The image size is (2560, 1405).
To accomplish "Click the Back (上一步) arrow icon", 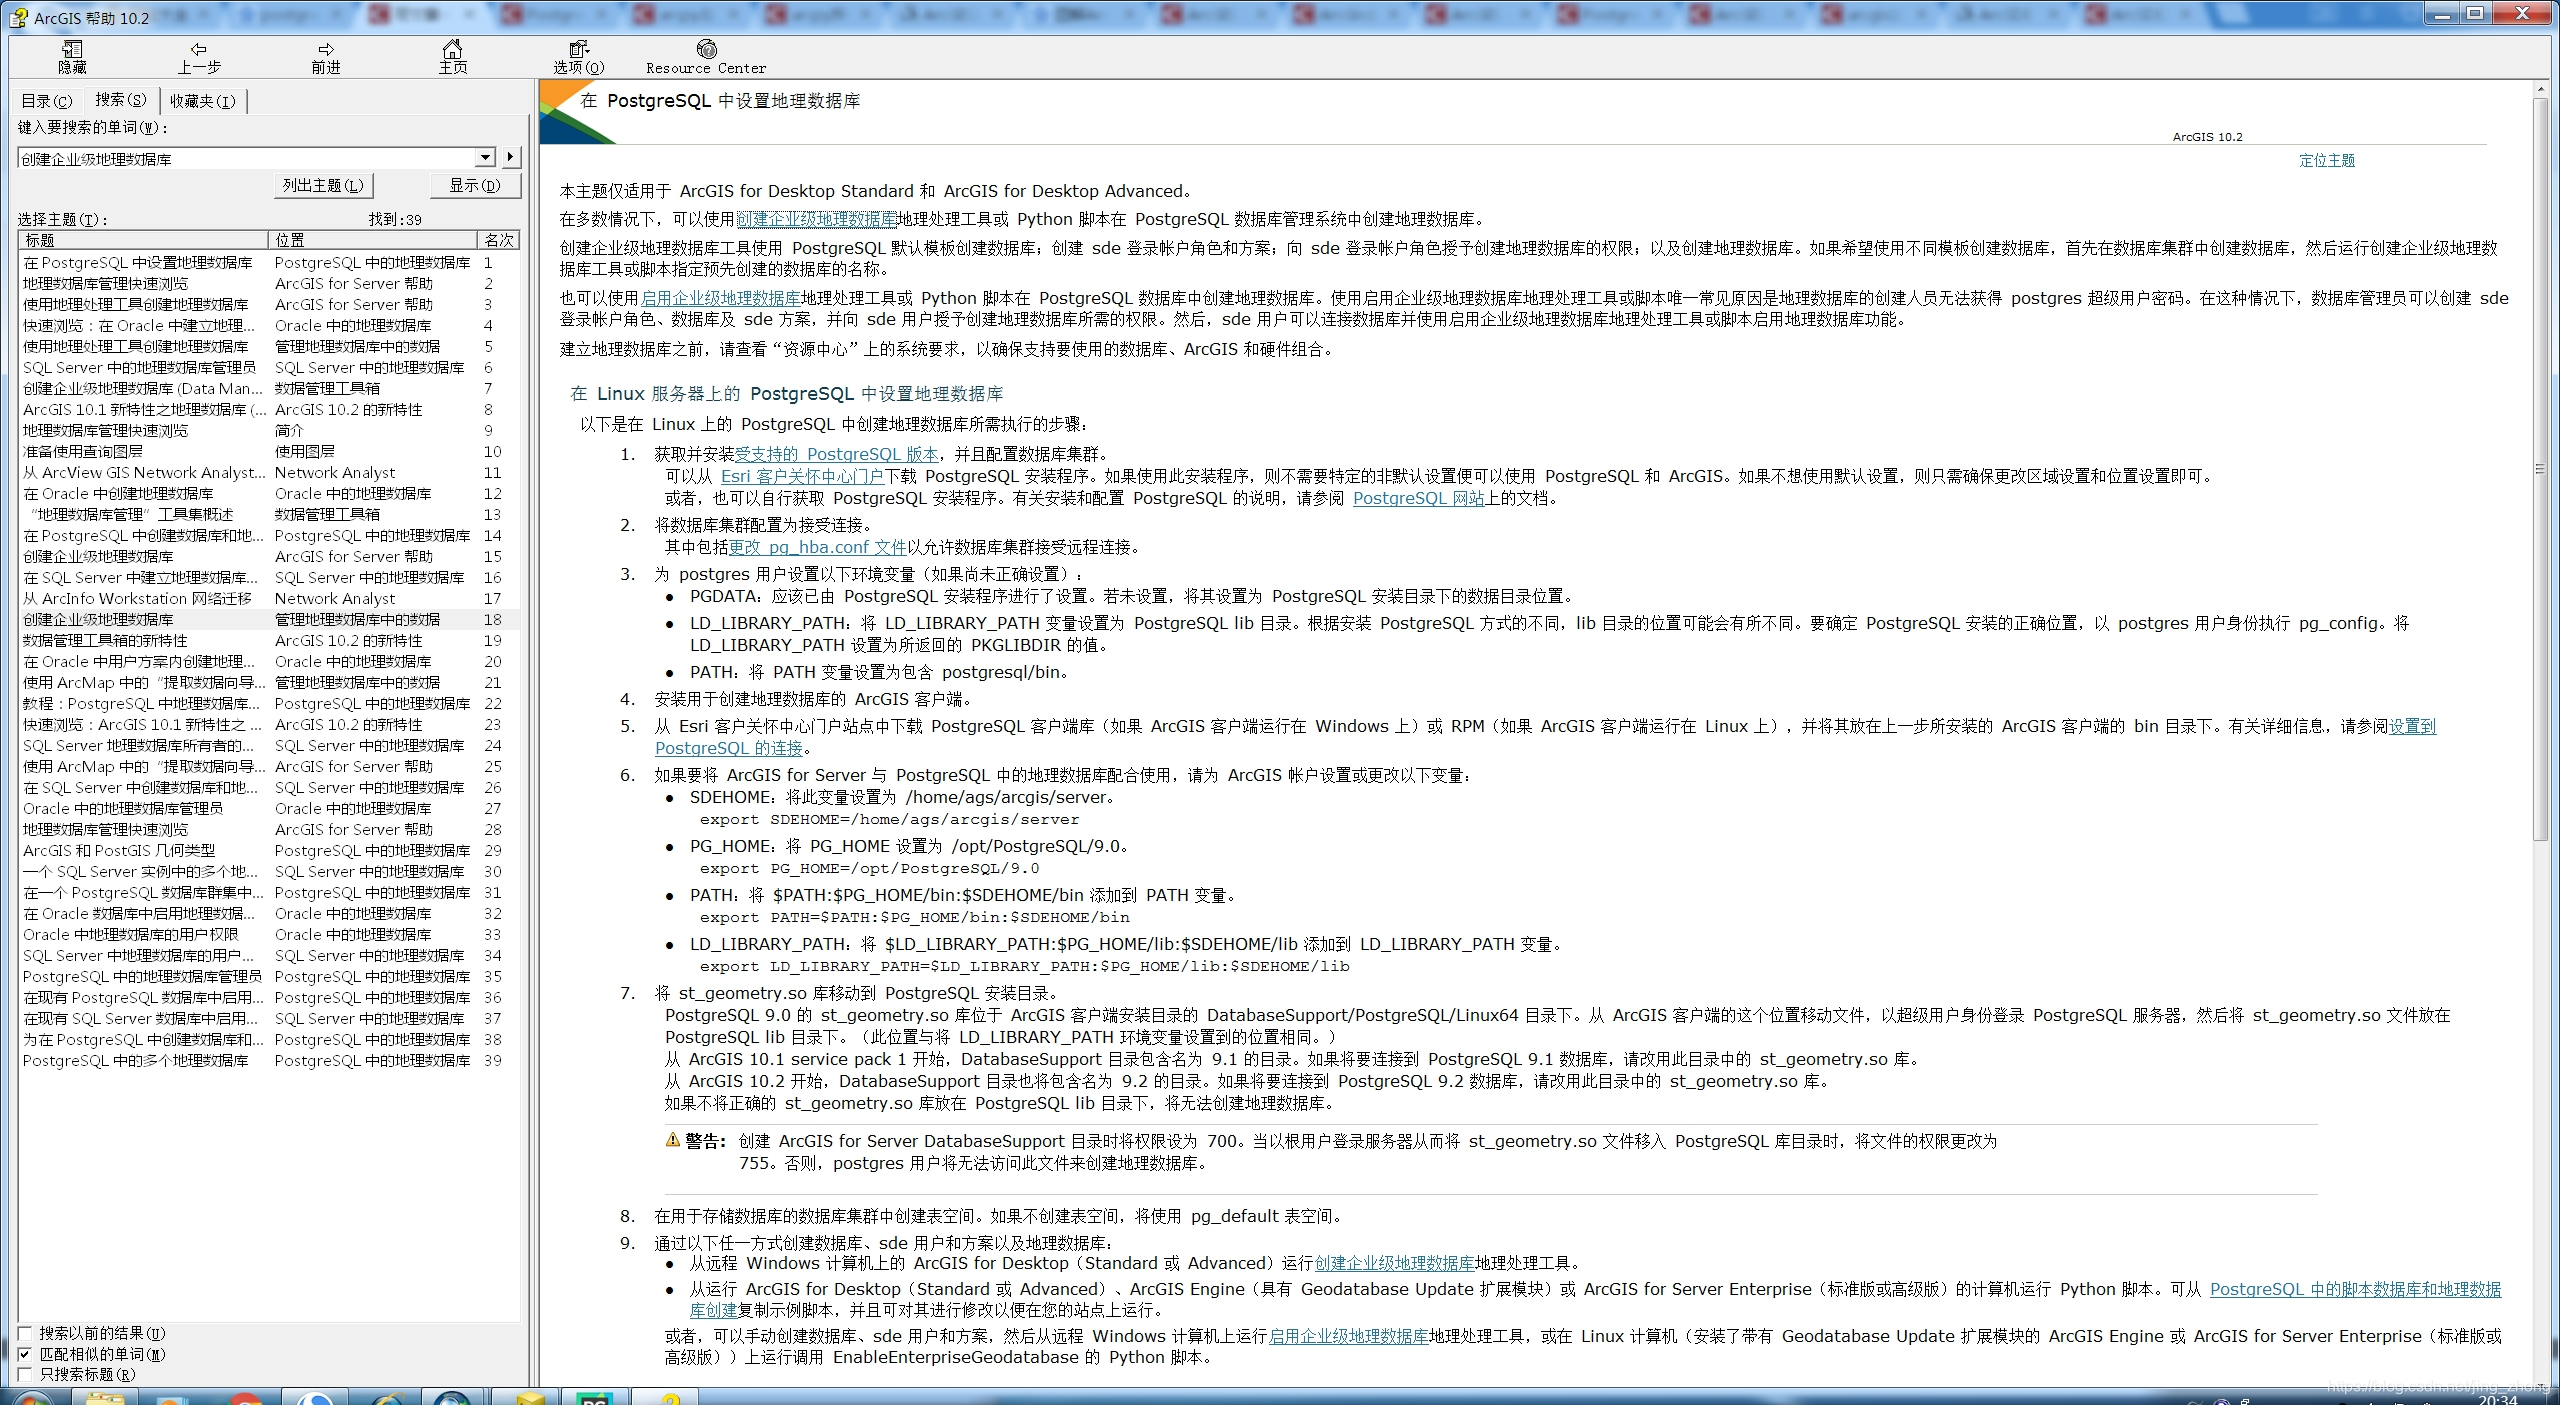I will [199, 49].
